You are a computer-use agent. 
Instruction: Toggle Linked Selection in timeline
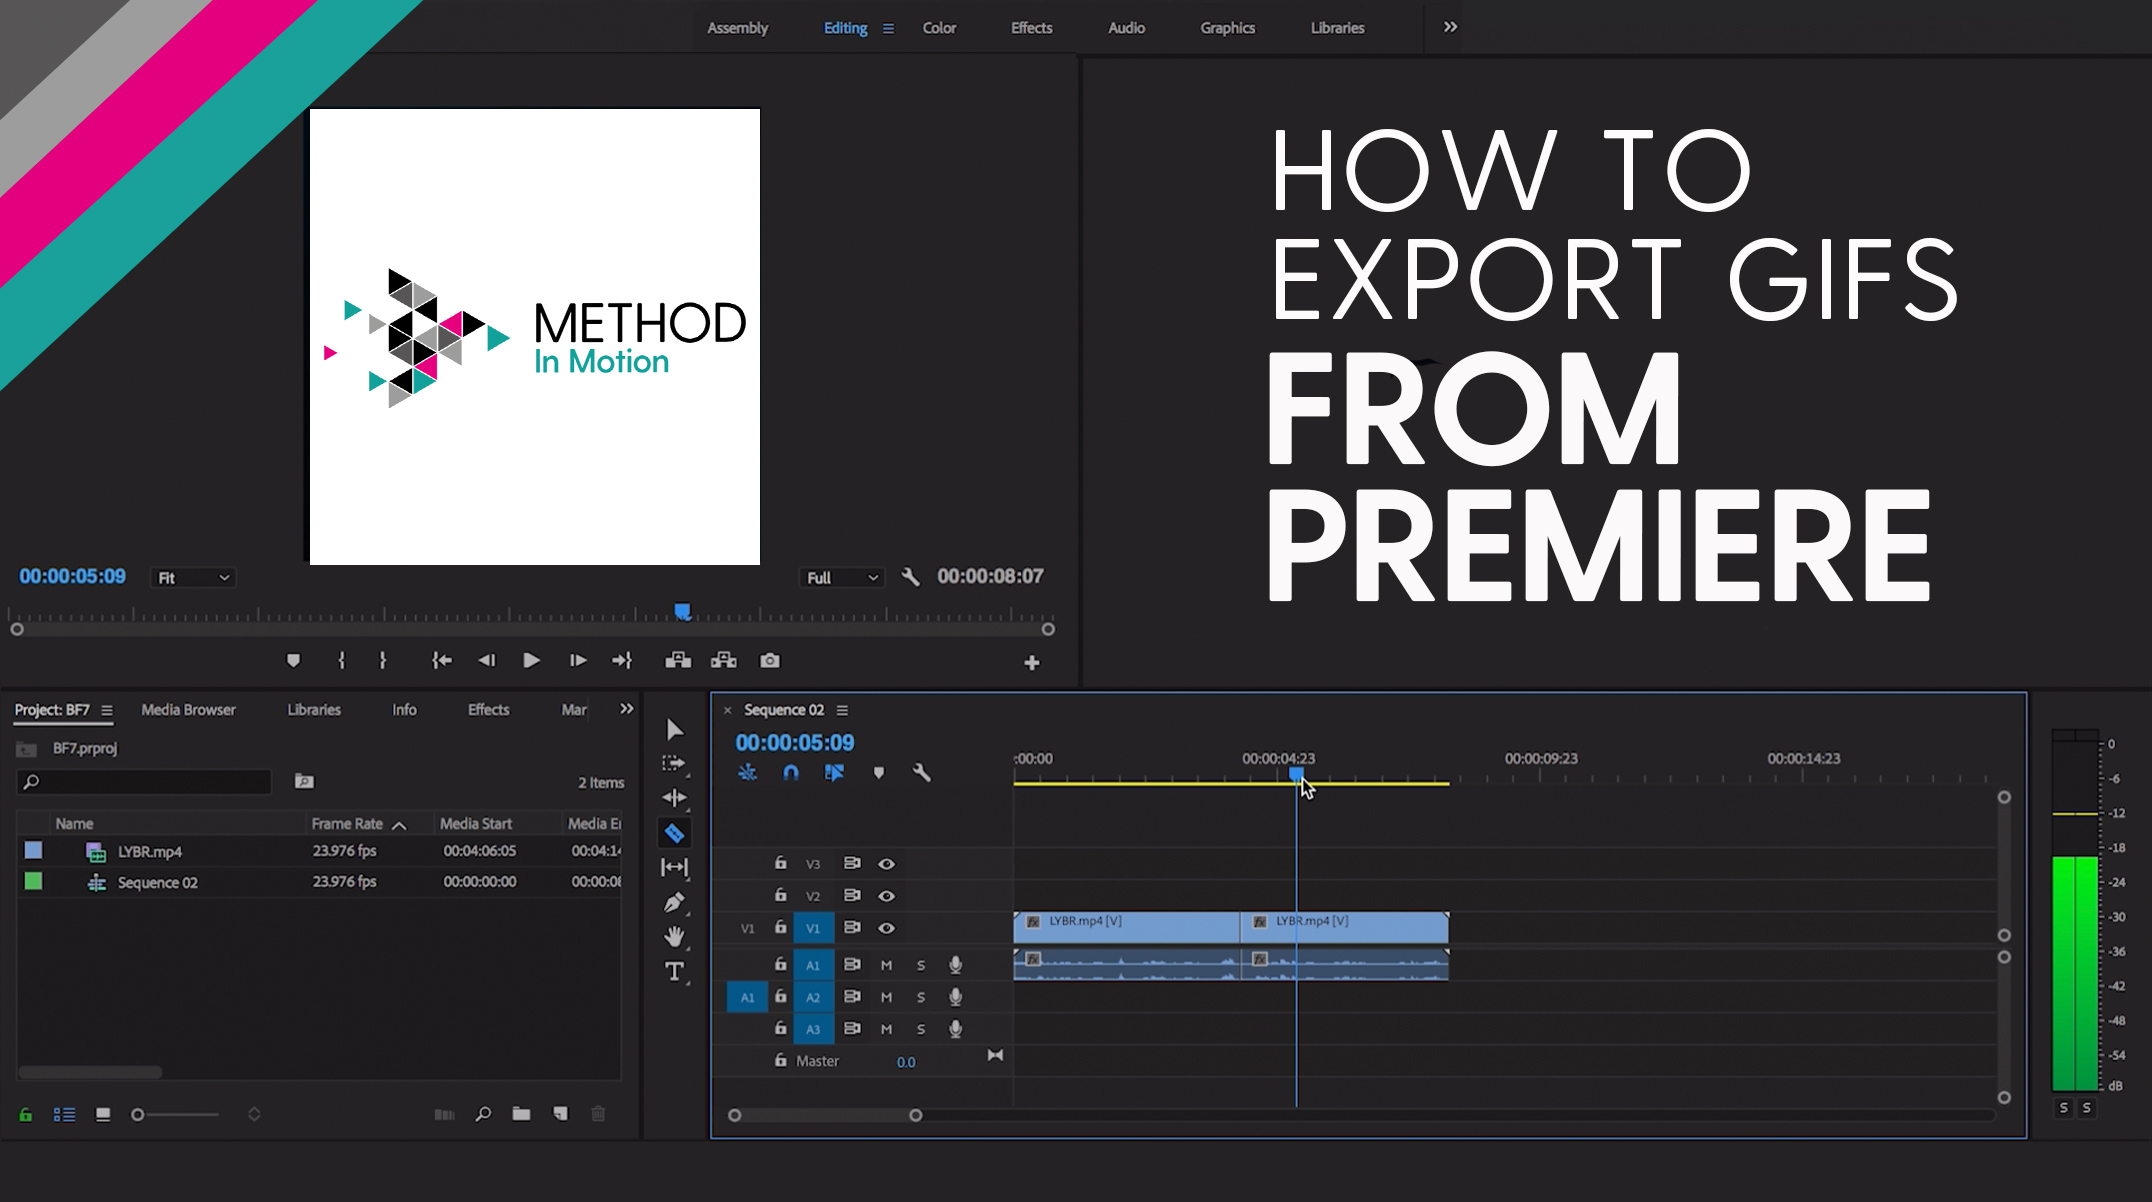pyautogui.click(x=834, y=773)
